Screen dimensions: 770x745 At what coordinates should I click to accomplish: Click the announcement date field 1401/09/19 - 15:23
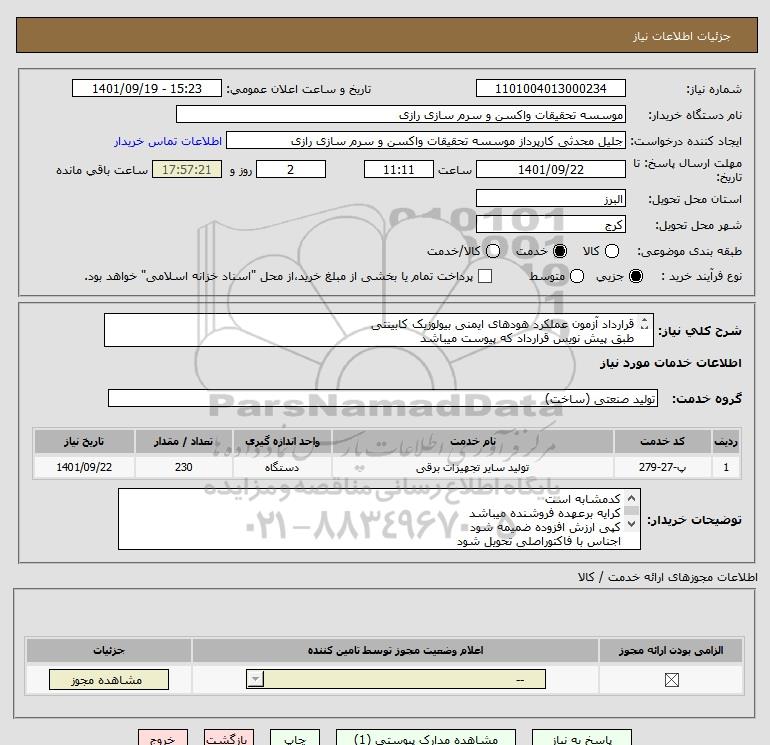pyautogui.click(x=147, y=88)
